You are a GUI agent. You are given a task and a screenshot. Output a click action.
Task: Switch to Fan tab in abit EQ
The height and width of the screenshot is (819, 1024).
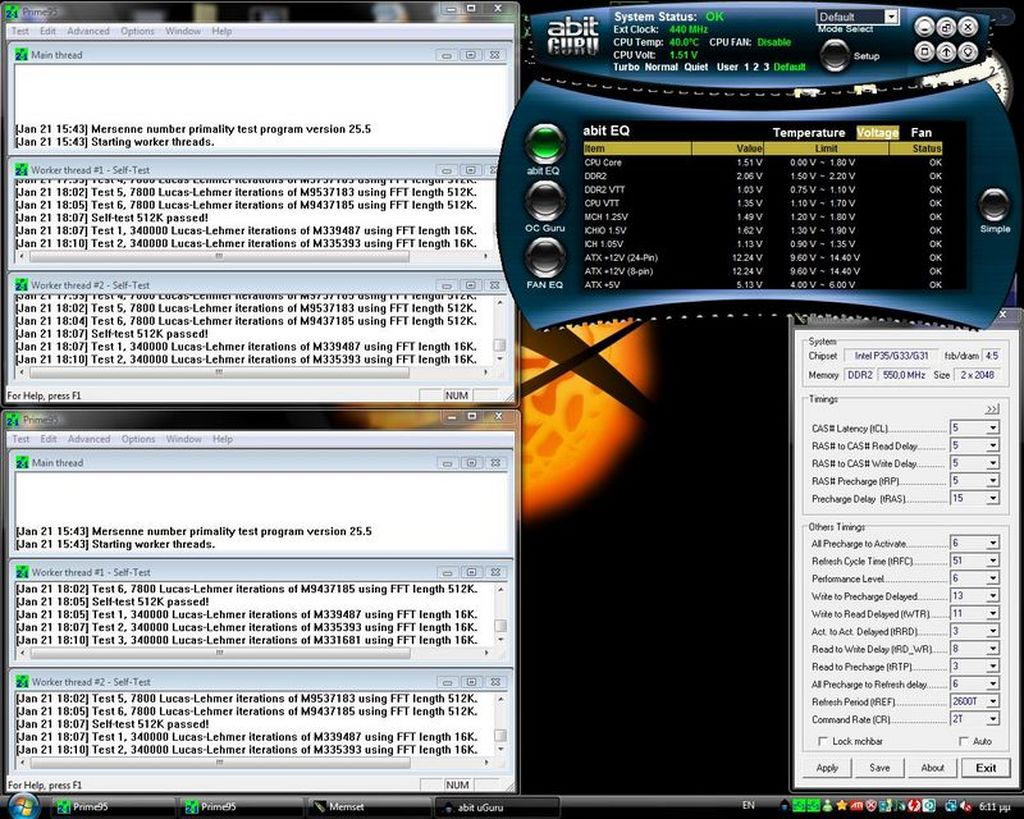point(921,133)
